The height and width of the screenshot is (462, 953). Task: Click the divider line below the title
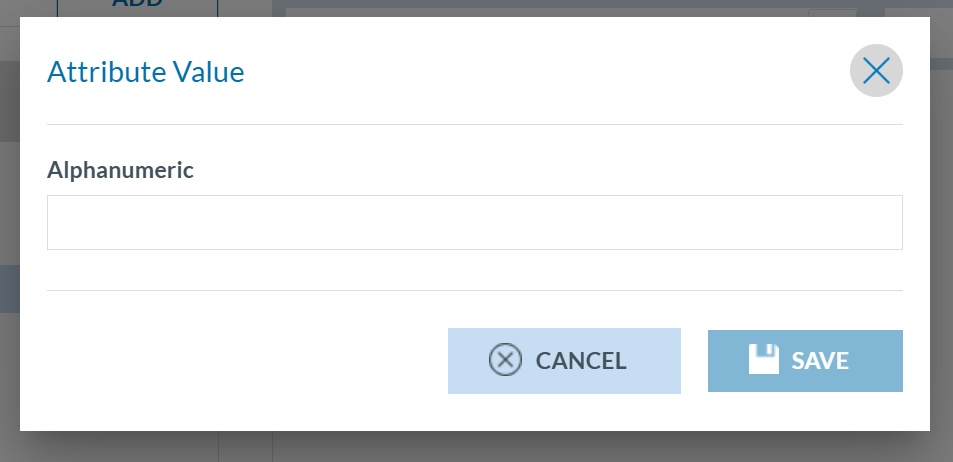click(474, 125)
